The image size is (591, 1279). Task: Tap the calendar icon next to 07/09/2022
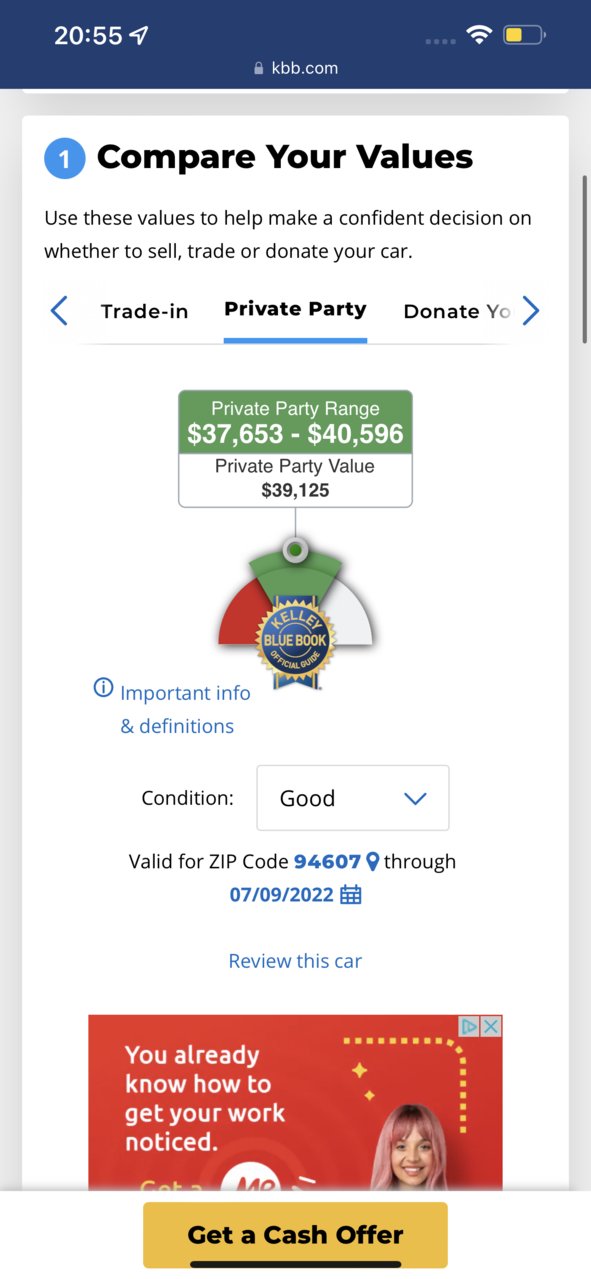pyautogui.click(x=351, y=894)
